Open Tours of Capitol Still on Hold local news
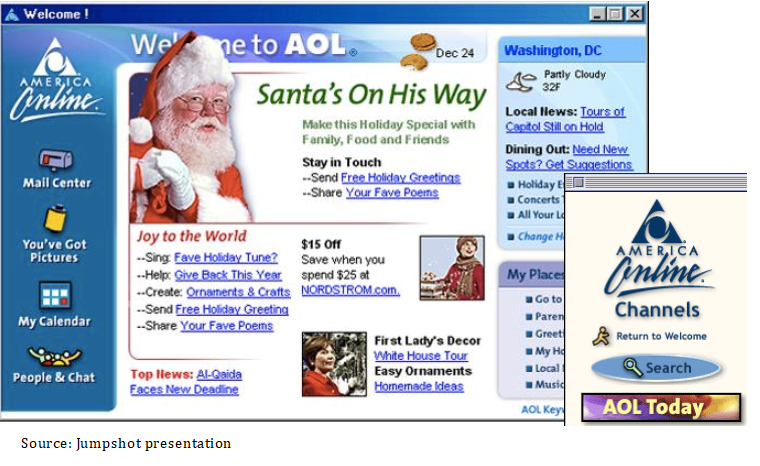Viewport: 760px width, 466px height. 566,119
